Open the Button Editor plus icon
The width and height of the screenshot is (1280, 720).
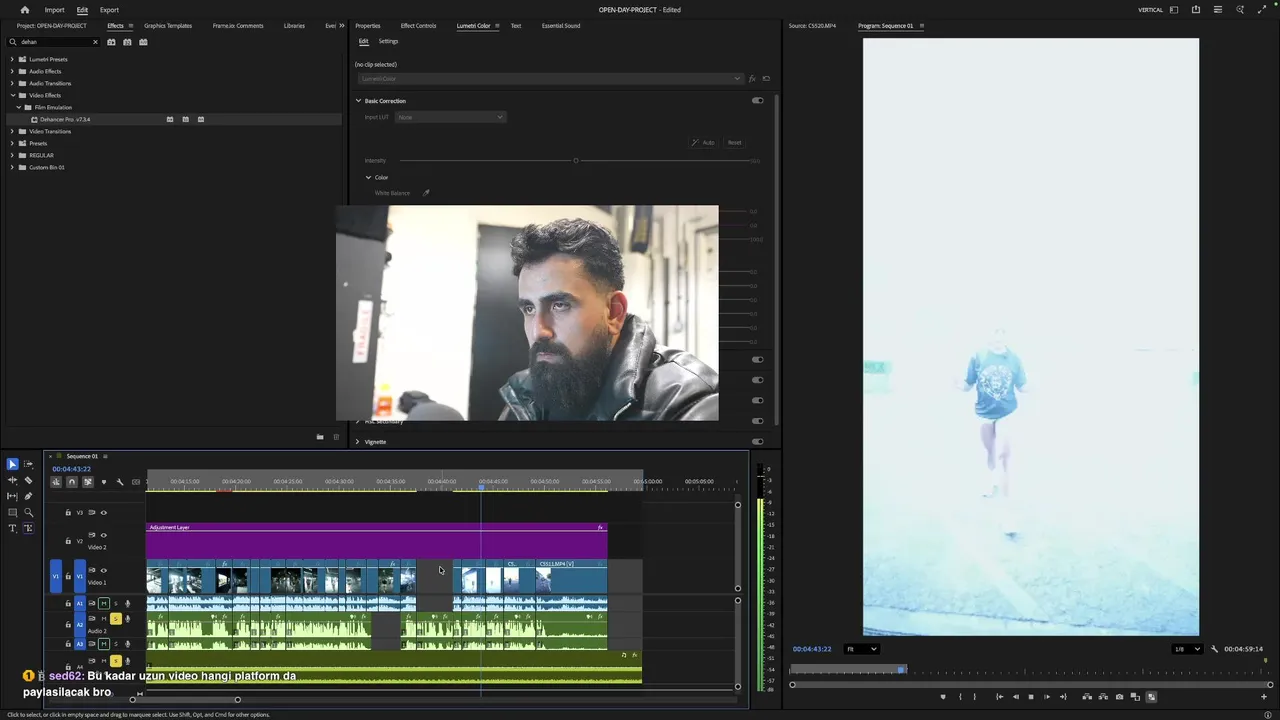tap(1264, 697)
